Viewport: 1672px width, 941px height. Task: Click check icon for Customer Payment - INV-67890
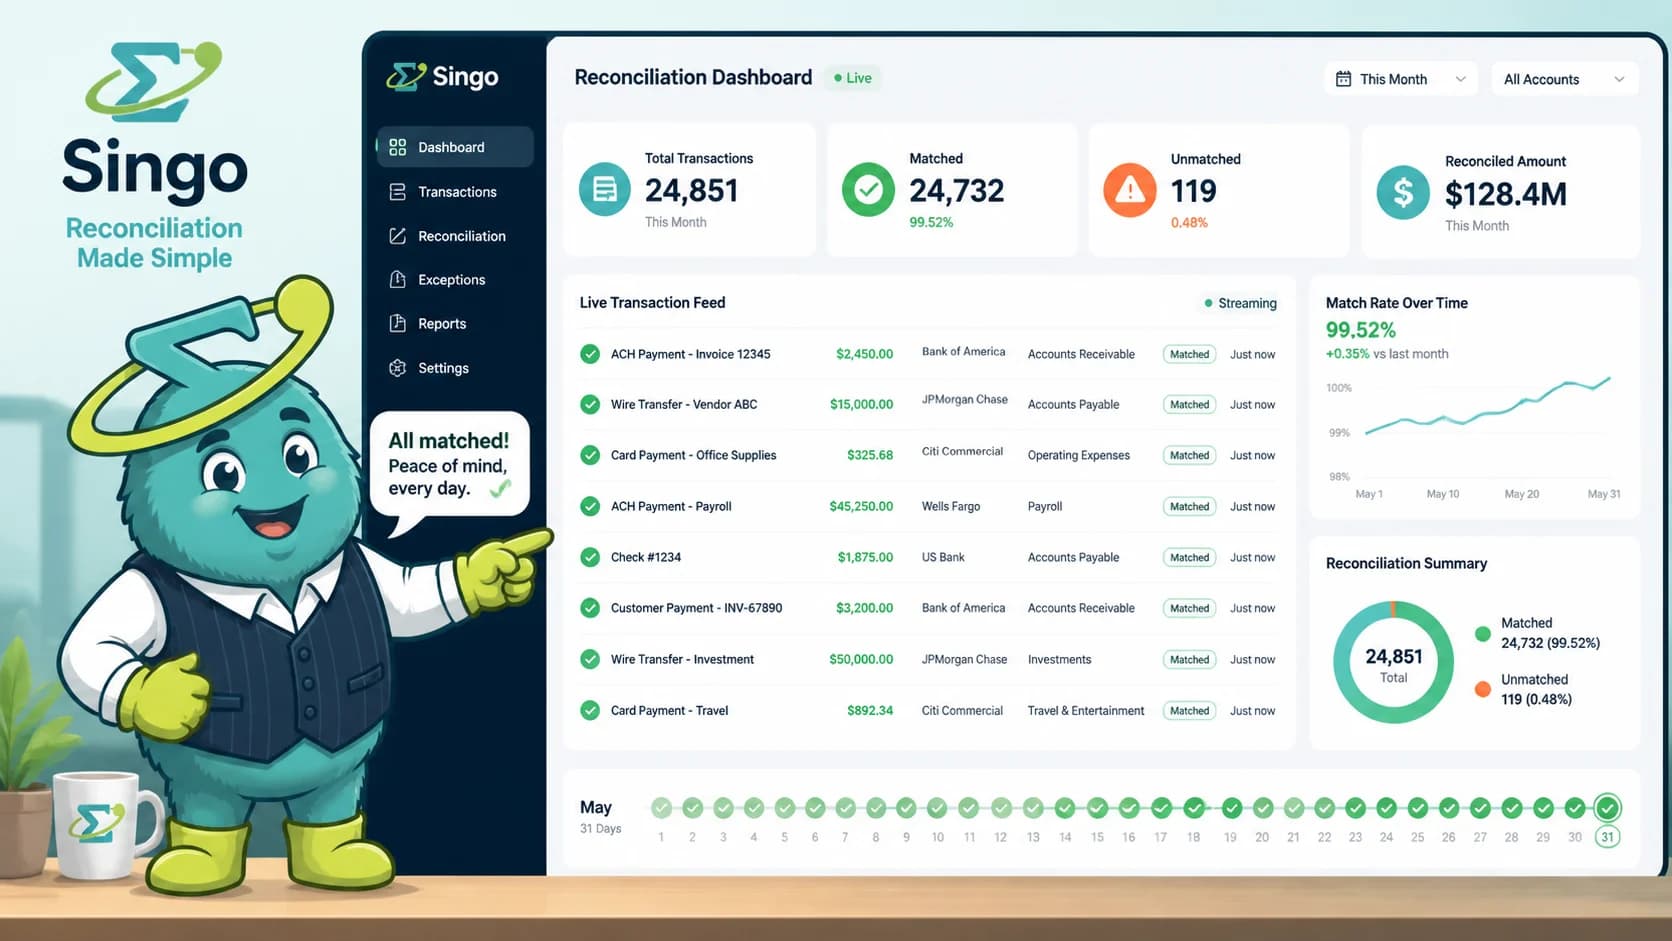[x=590, y=608]
